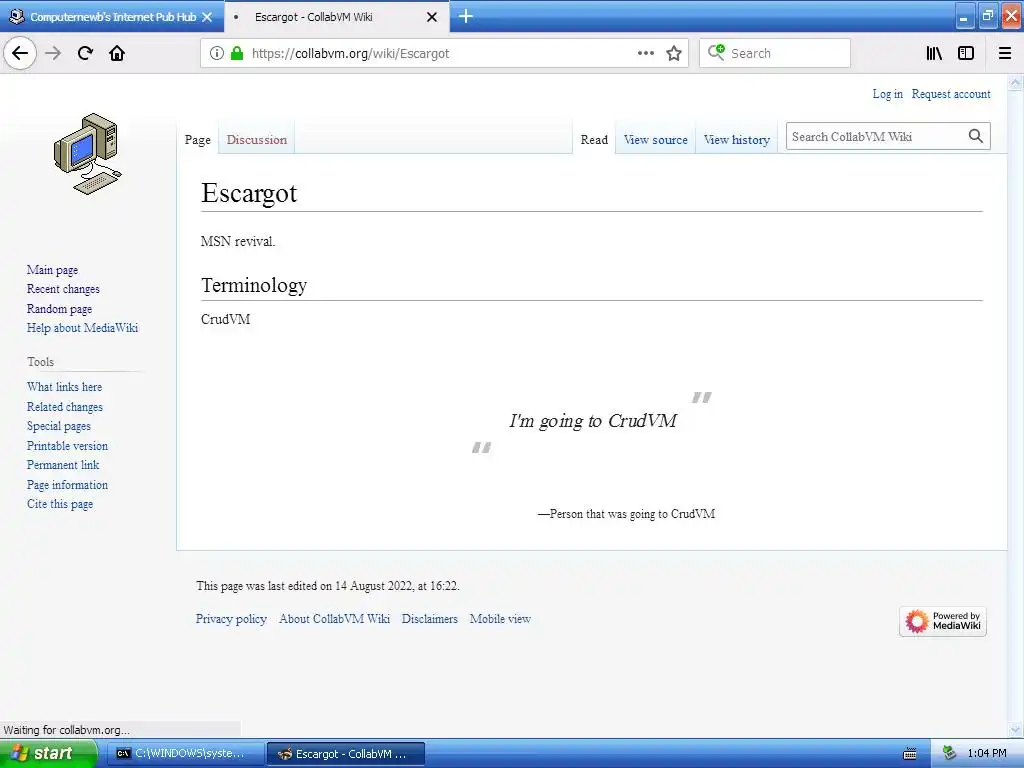This screenshot has width=1024, height=768.
Task: Click the Permanent link item
Action: [63, 465]
